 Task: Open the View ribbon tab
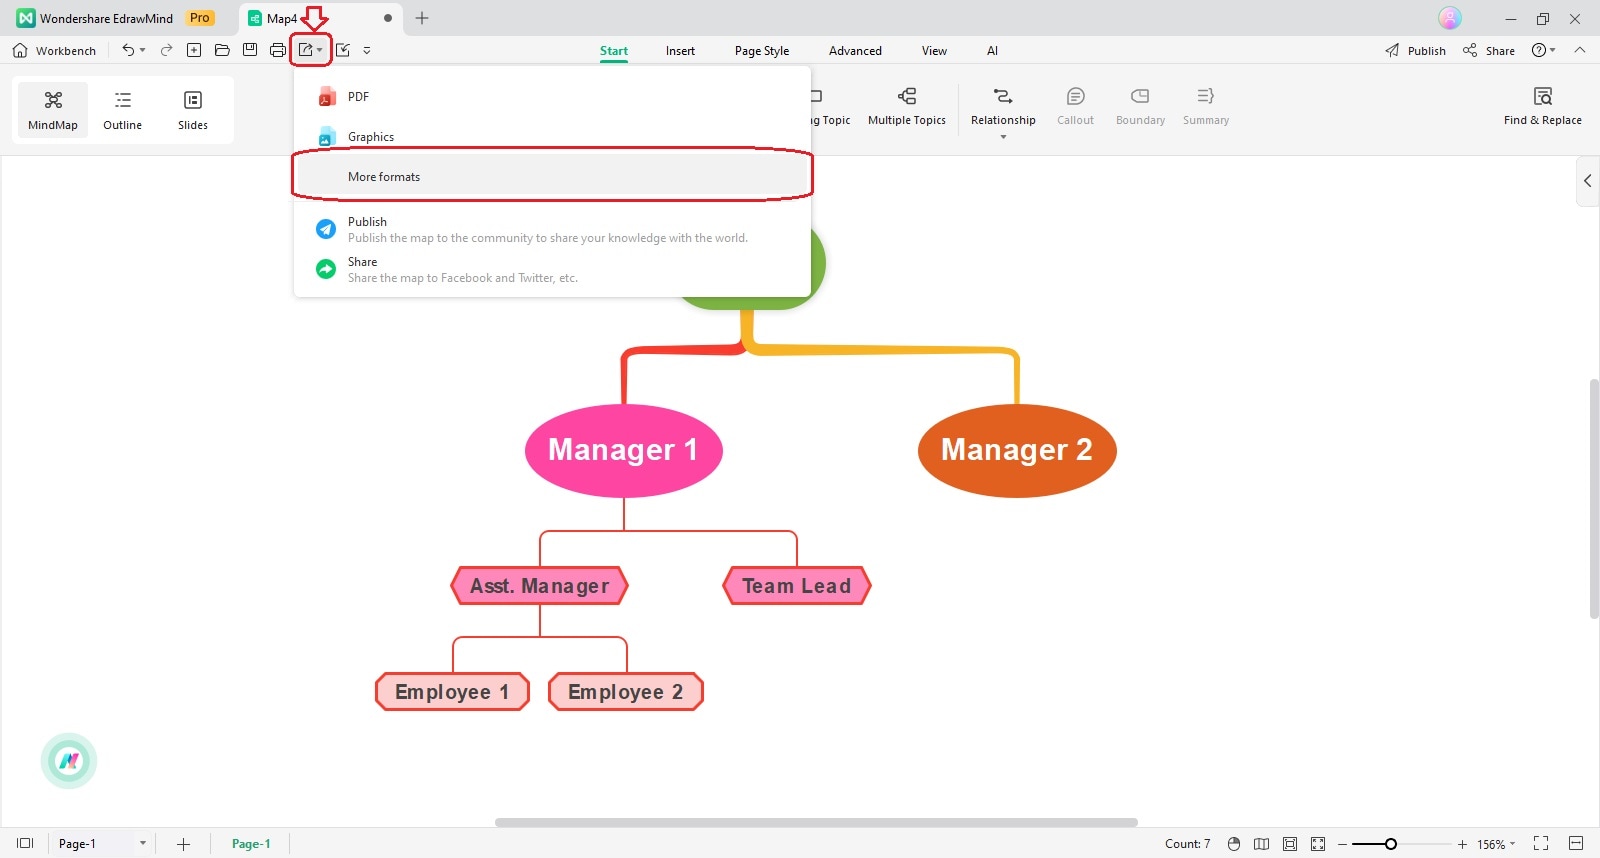(x=934, y=51)
